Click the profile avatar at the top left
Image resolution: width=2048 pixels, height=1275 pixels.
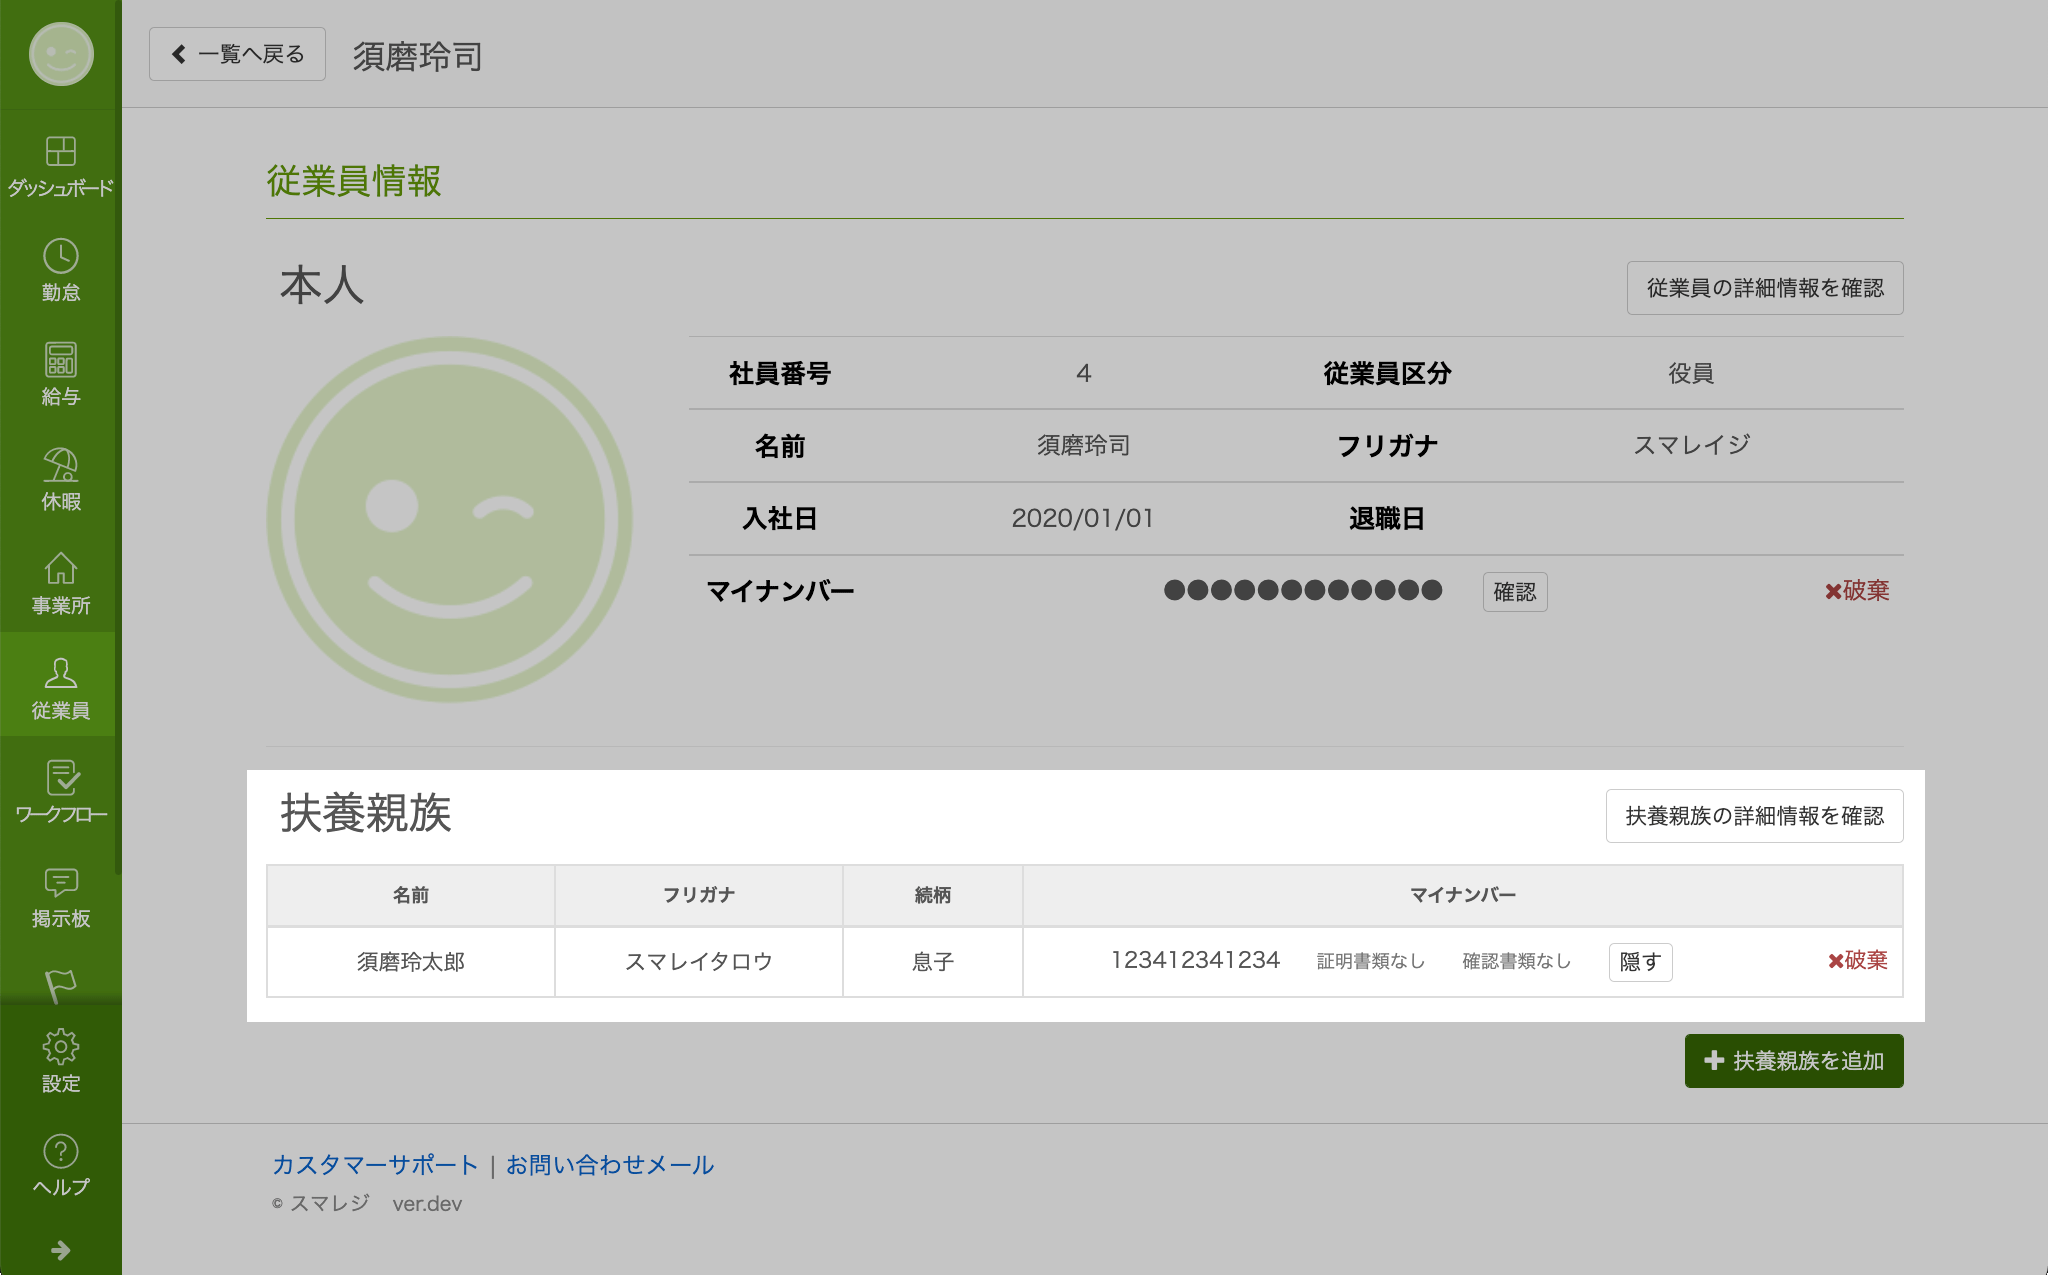coord(60,55)
